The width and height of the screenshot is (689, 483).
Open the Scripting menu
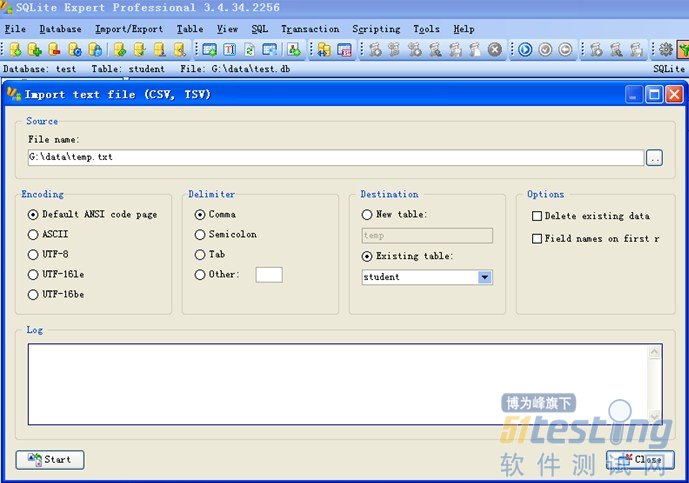[376, 29]
